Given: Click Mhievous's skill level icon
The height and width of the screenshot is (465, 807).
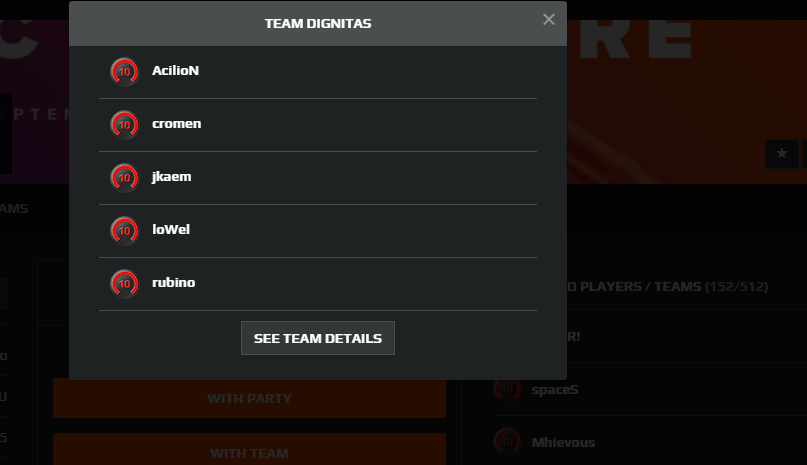Looking at the screenshot, I should pos(507,442).
